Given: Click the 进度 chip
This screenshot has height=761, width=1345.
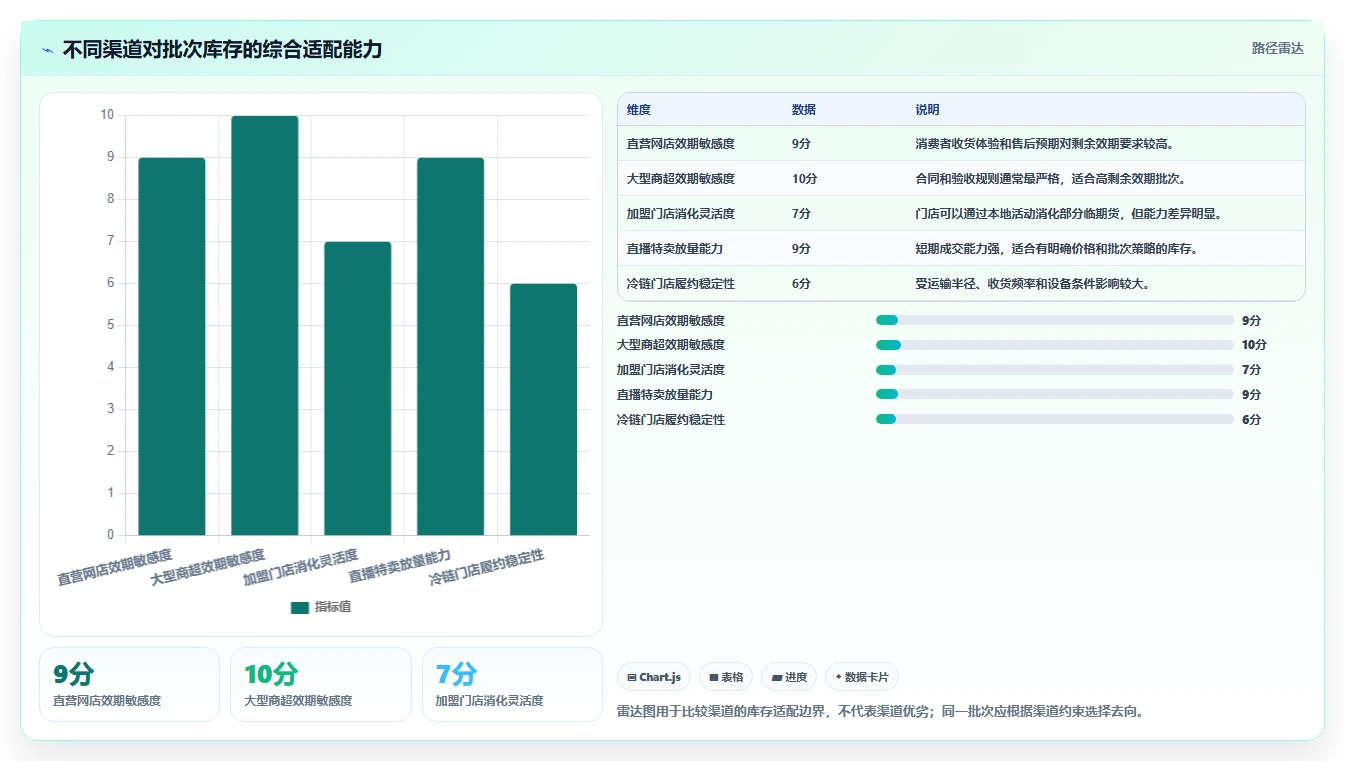Looking at the screenshot, I should (x=789, y=677).
